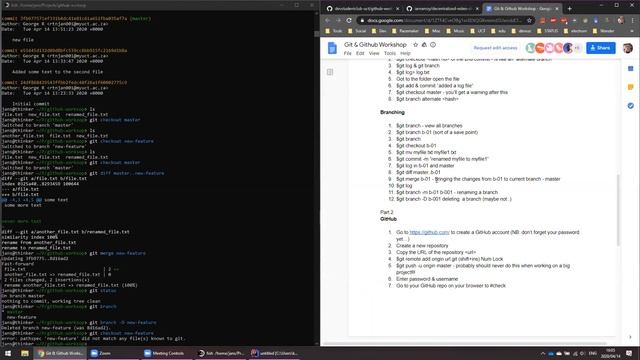Open the Tools menu in Docs

pos(390,53)
